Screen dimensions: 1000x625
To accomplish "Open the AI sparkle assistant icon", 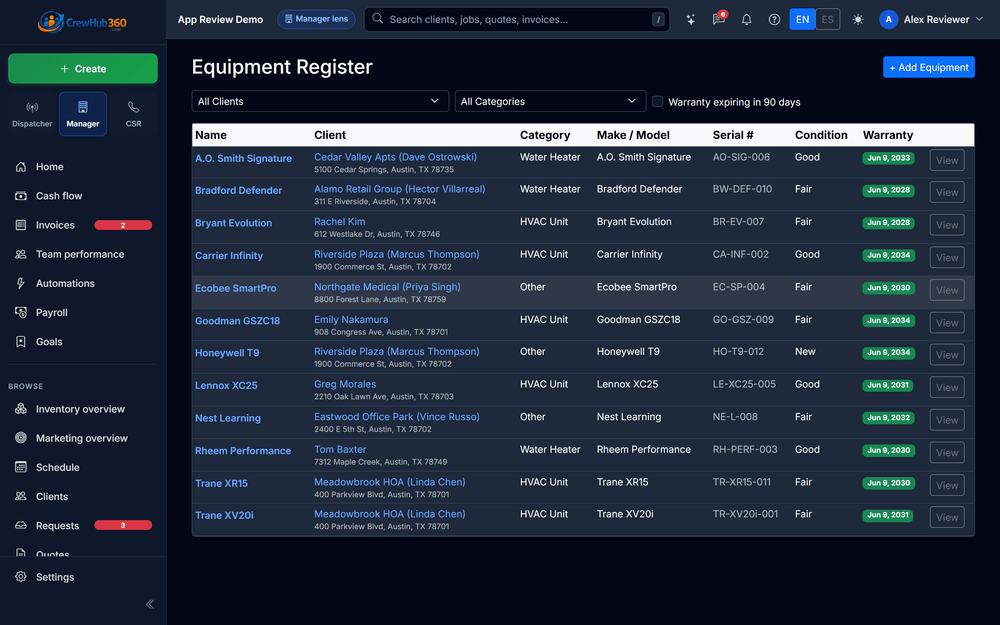I will coord(691,20).
